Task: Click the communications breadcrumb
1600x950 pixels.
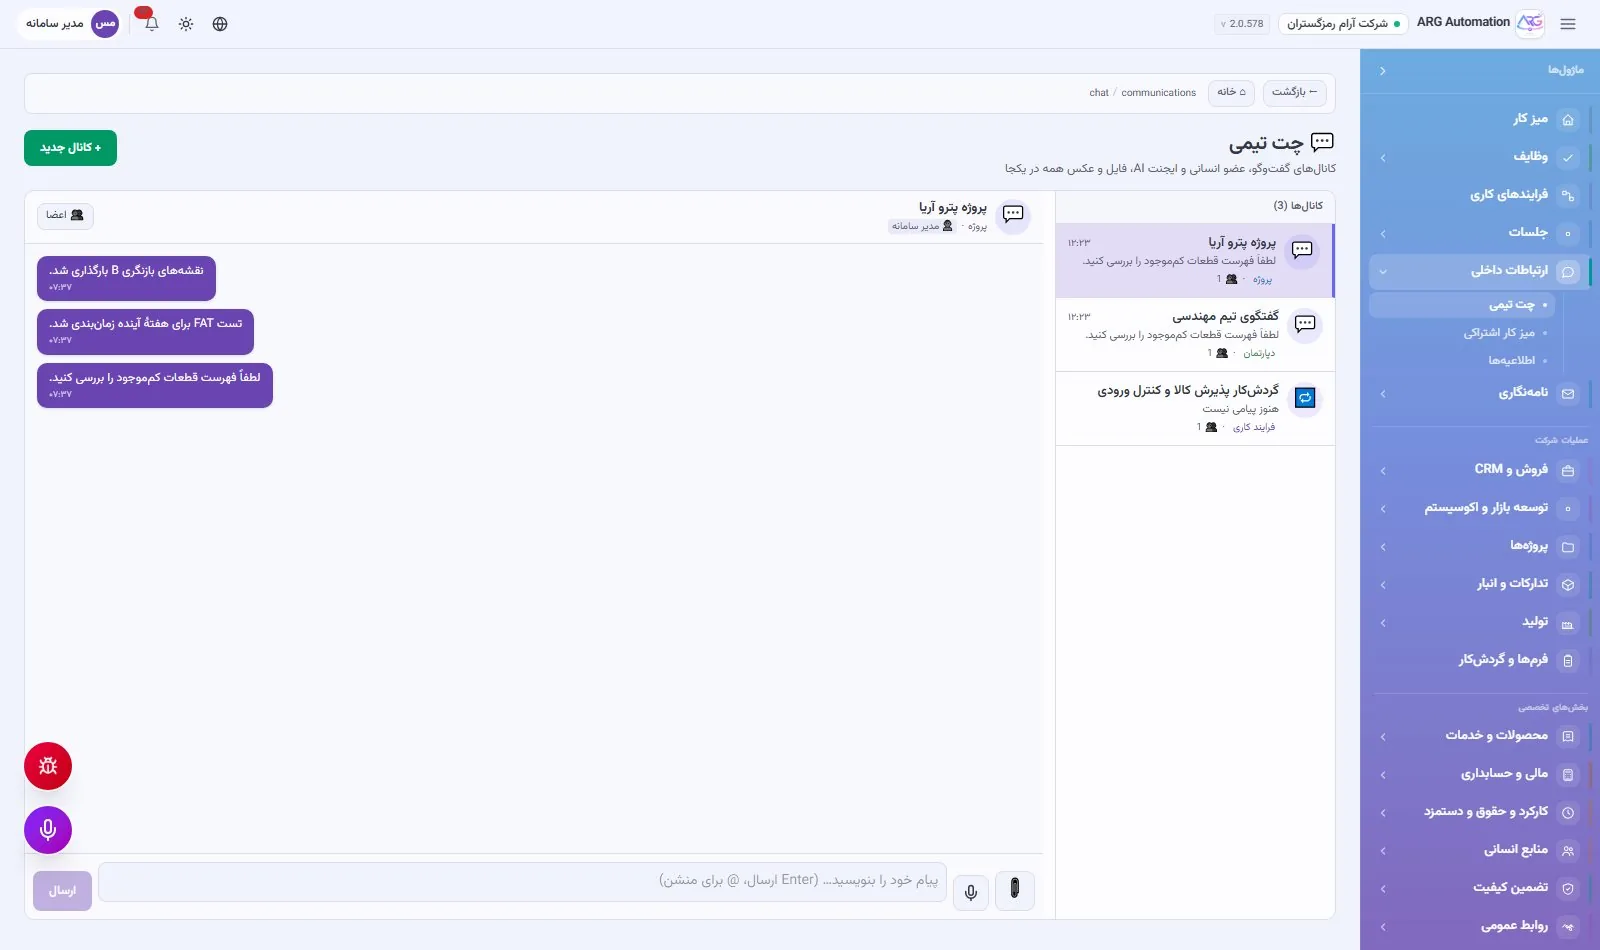Action: pyautogui.click(x=1158, y=93)
